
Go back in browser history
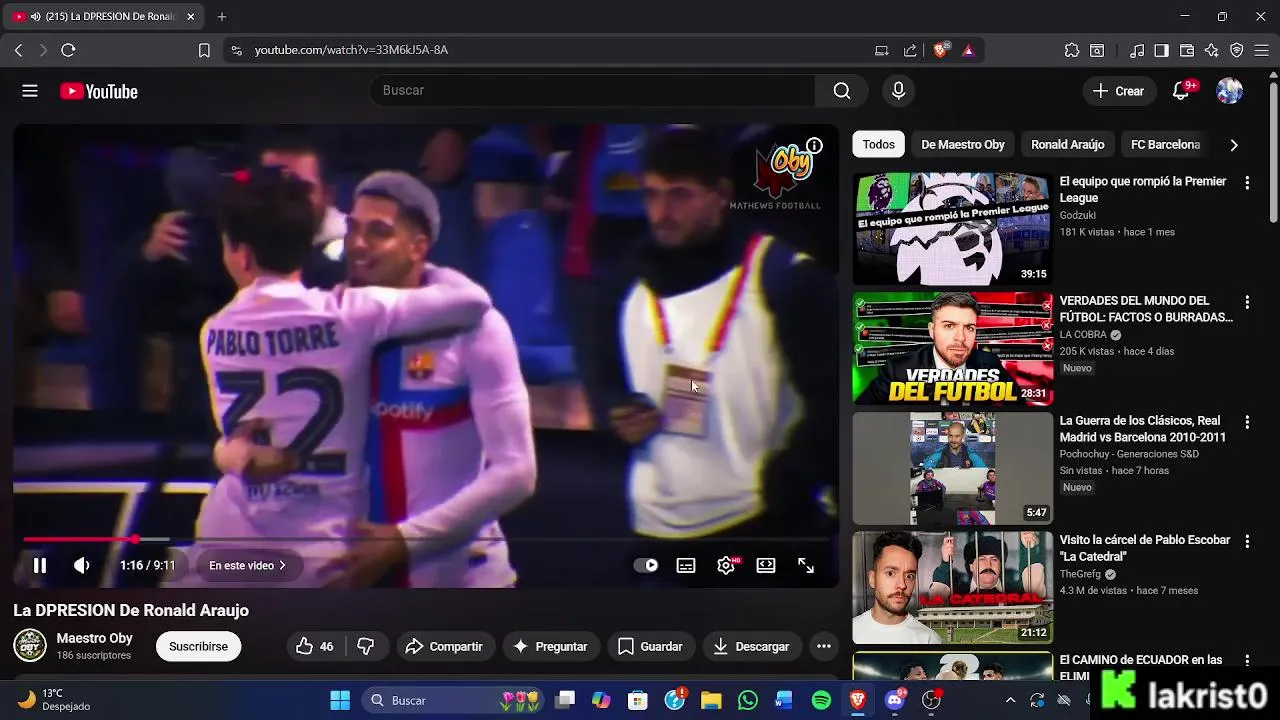click(x=18, y=50)
